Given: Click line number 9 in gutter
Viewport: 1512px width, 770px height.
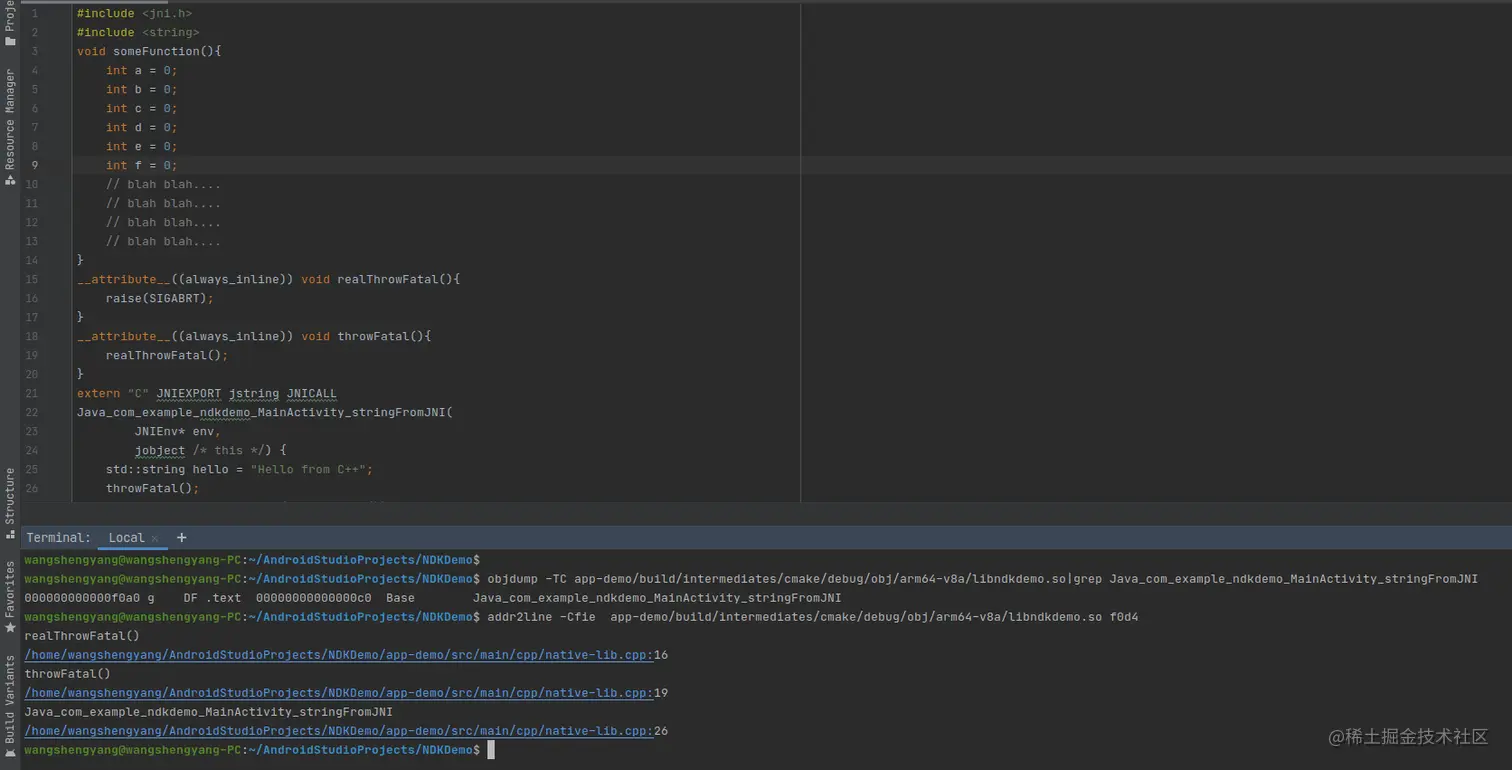Looking at the screenshot, I should click(34, 166).
